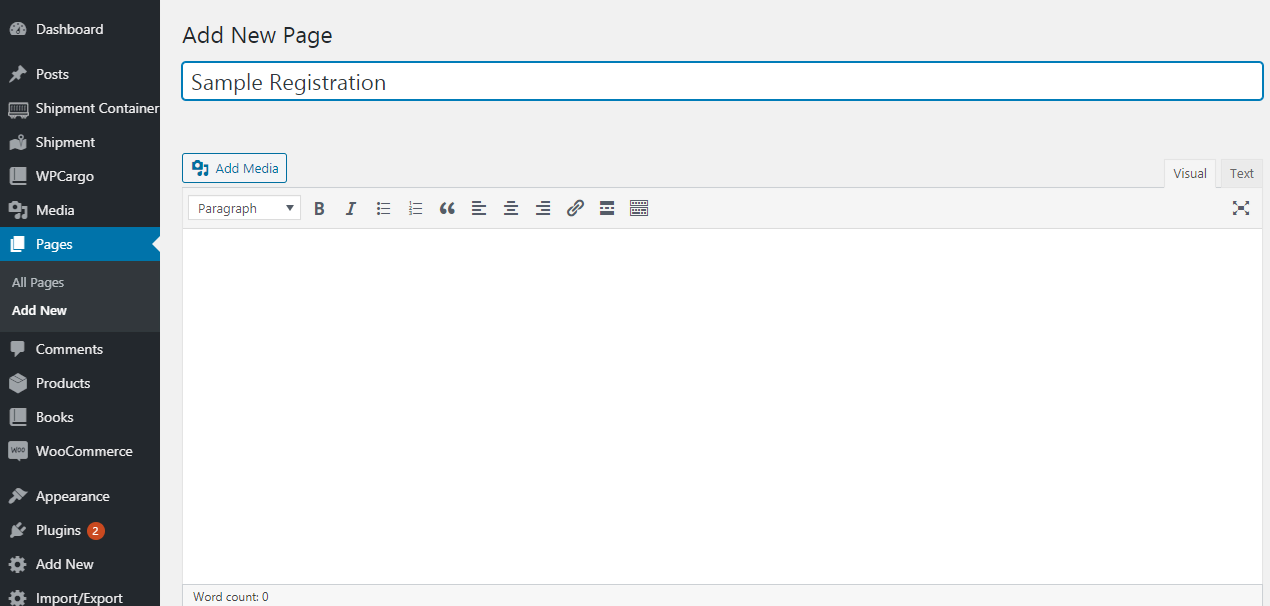
Task: Enable distraction-free writing mode
Action: coord(1241,208)
